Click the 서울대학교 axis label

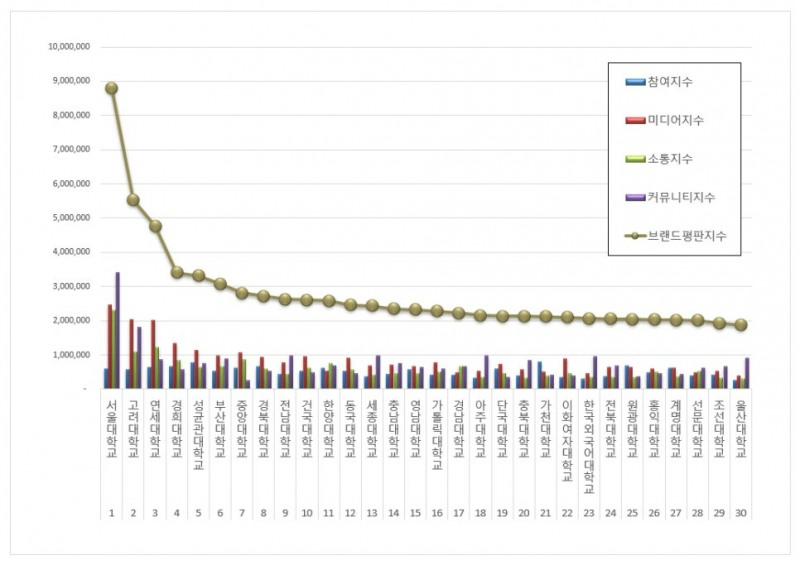pos(112,429)
